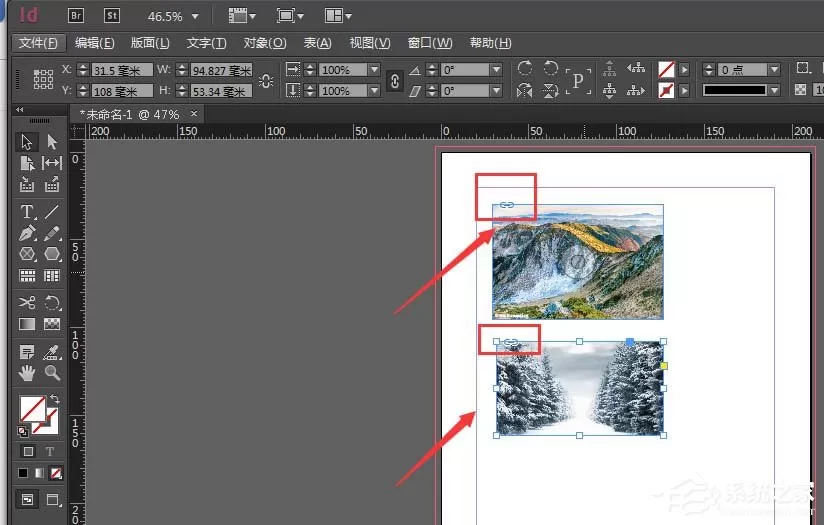Select the Line tool
Image resolution: width=824 pixels, height=525 pixels.
point(52,211)
